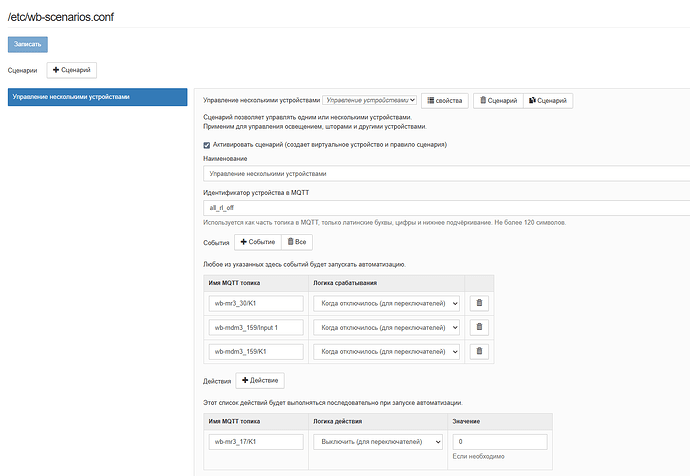This screenshot has height=476, width=690.
Task: Click the Записать save button
Action: click(x=28, y=44)
